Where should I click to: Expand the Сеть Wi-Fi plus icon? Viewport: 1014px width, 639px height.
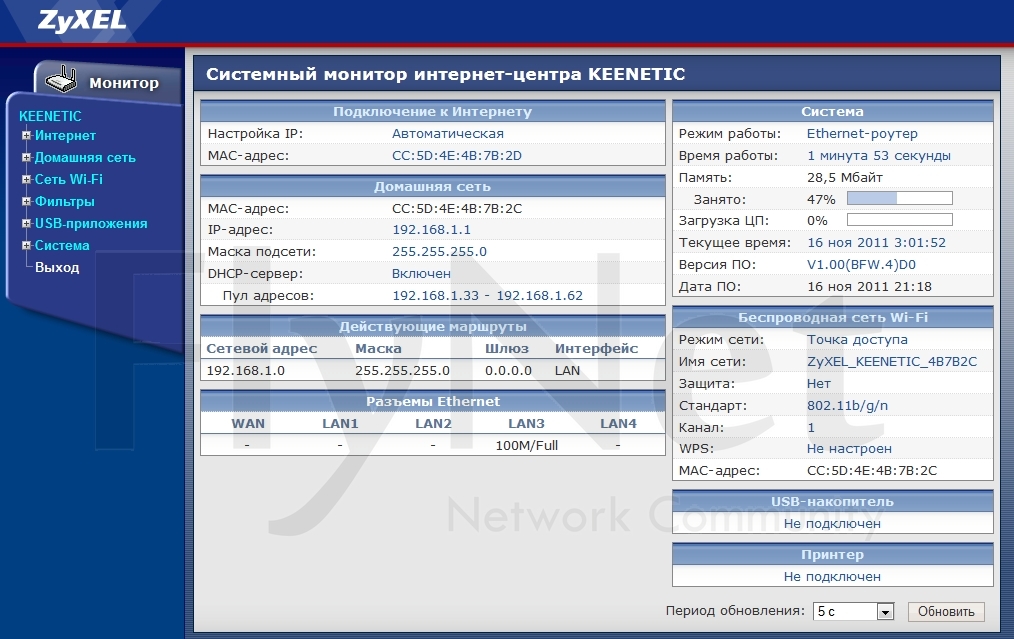click(27, 180)
